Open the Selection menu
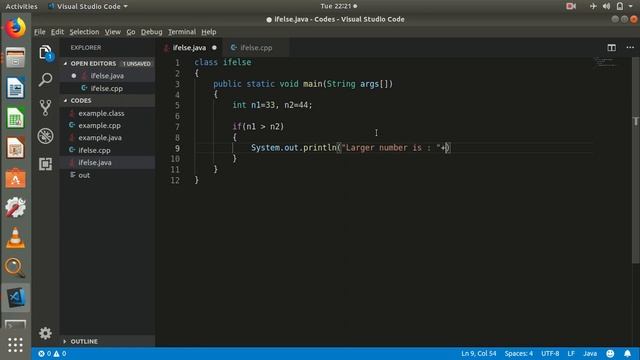The width and height of the screenshot is (640, 360). coord(84,32)
